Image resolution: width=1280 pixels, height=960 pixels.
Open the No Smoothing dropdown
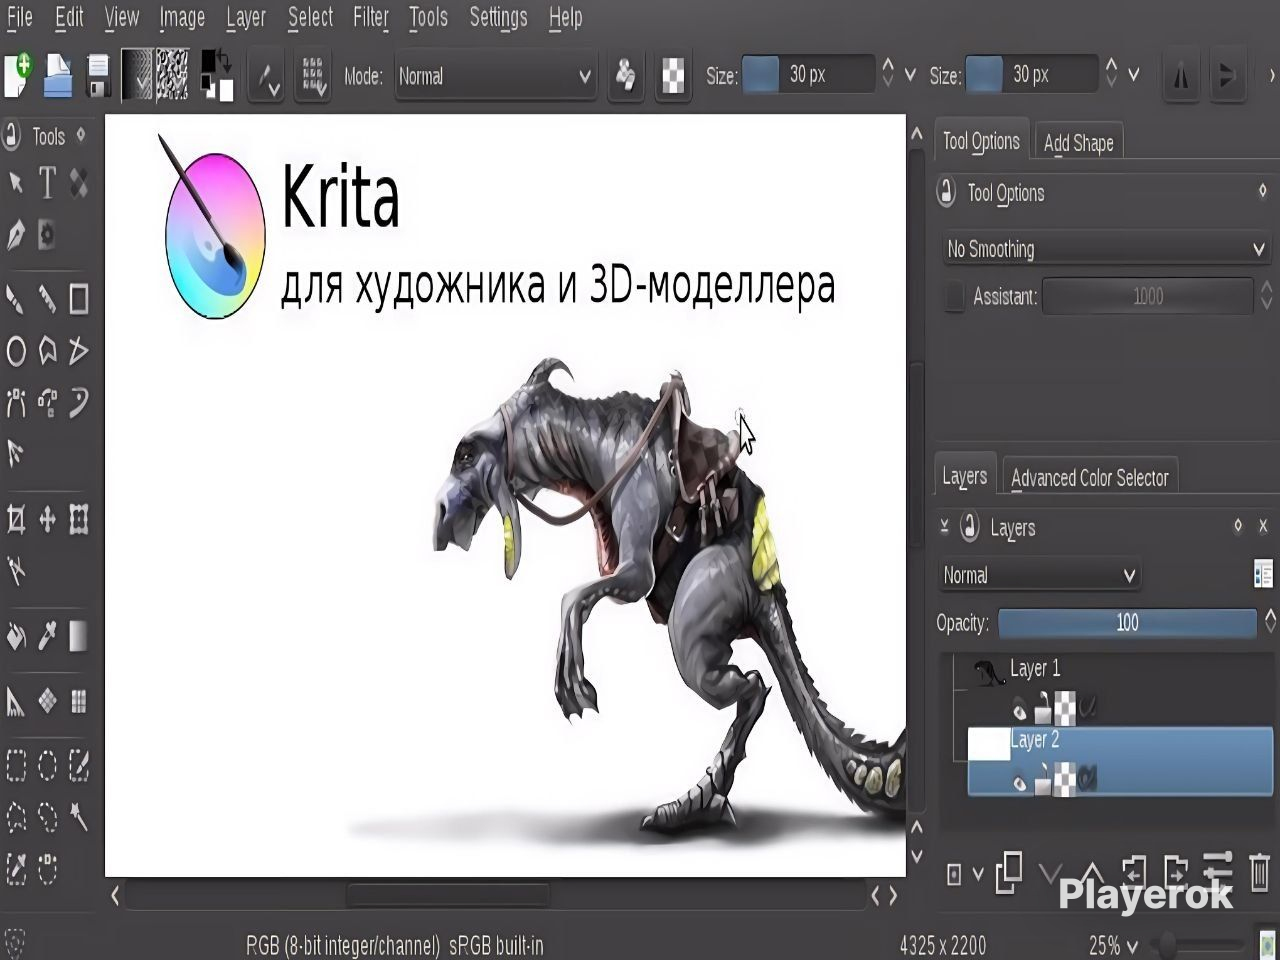[x=1106, y=249]
